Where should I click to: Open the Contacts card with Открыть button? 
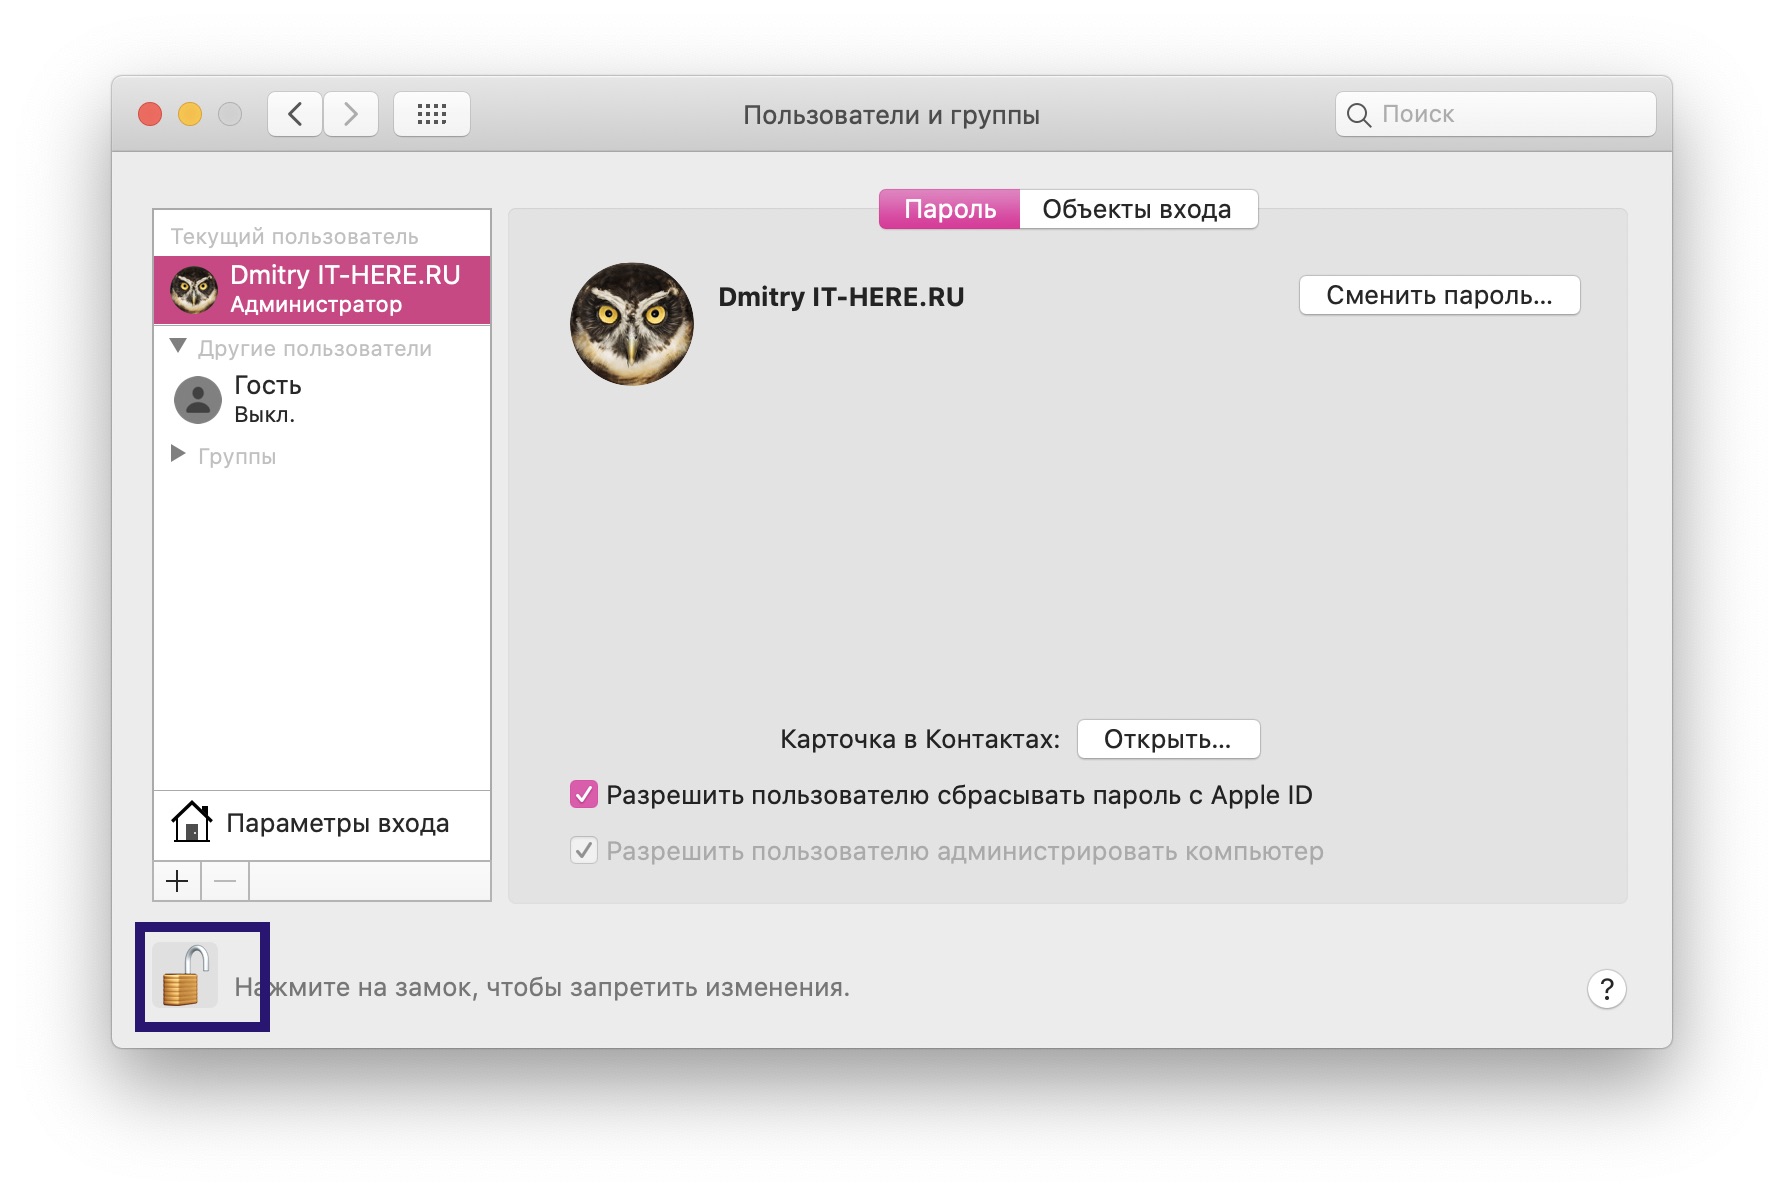click(x=1168, y=739)
